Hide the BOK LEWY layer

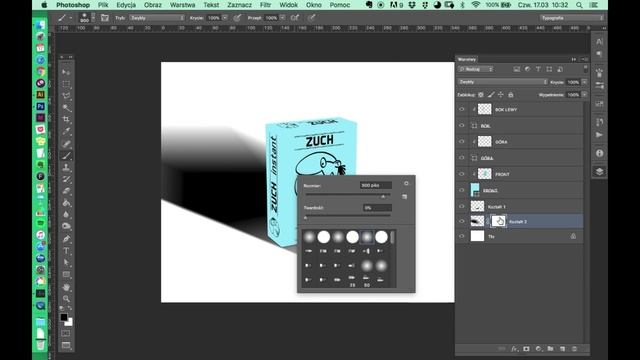tap(462, 109)
